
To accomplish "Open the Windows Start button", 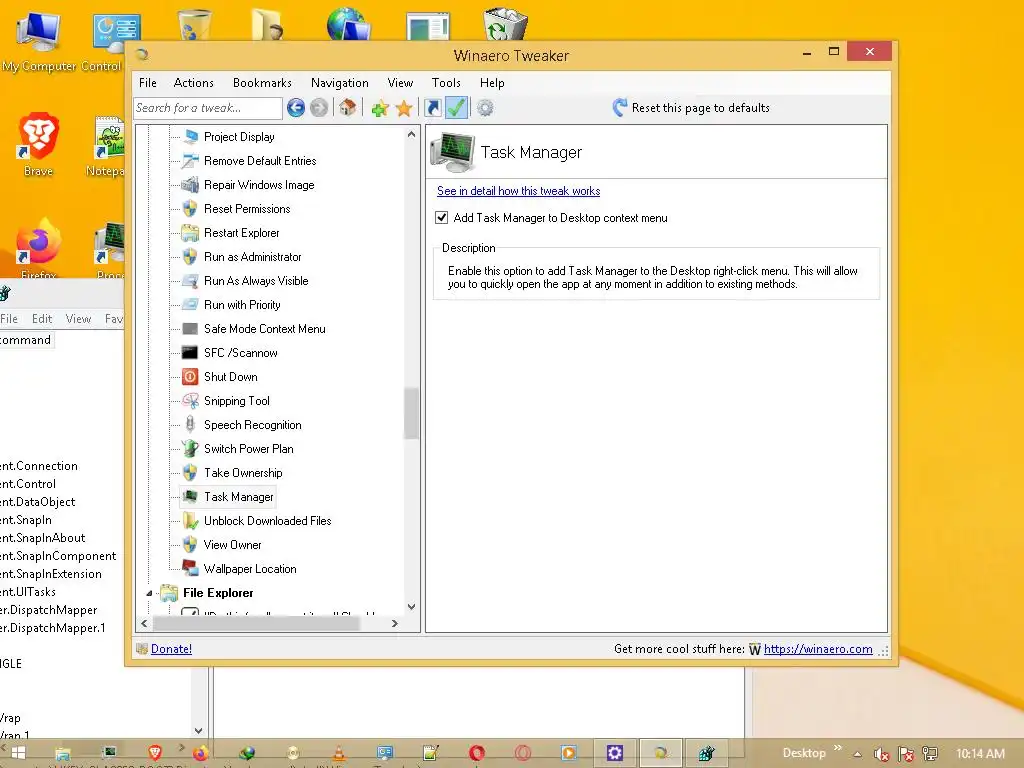I will coord(18,753).
